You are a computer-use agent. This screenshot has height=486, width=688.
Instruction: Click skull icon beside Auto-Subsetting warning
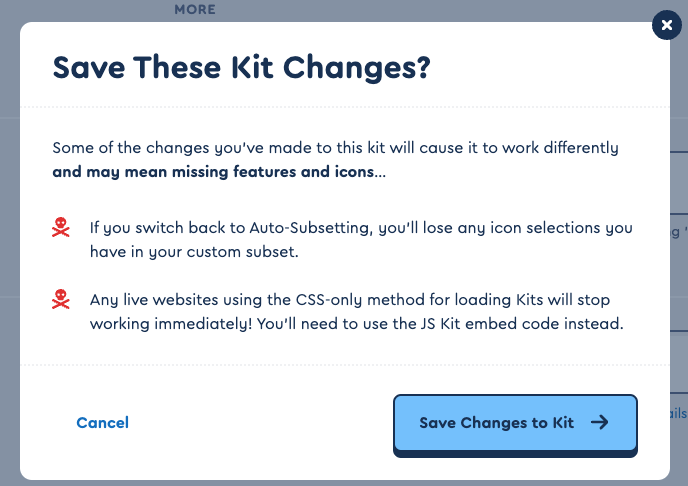pyautogui.click(x=61, y=228)
